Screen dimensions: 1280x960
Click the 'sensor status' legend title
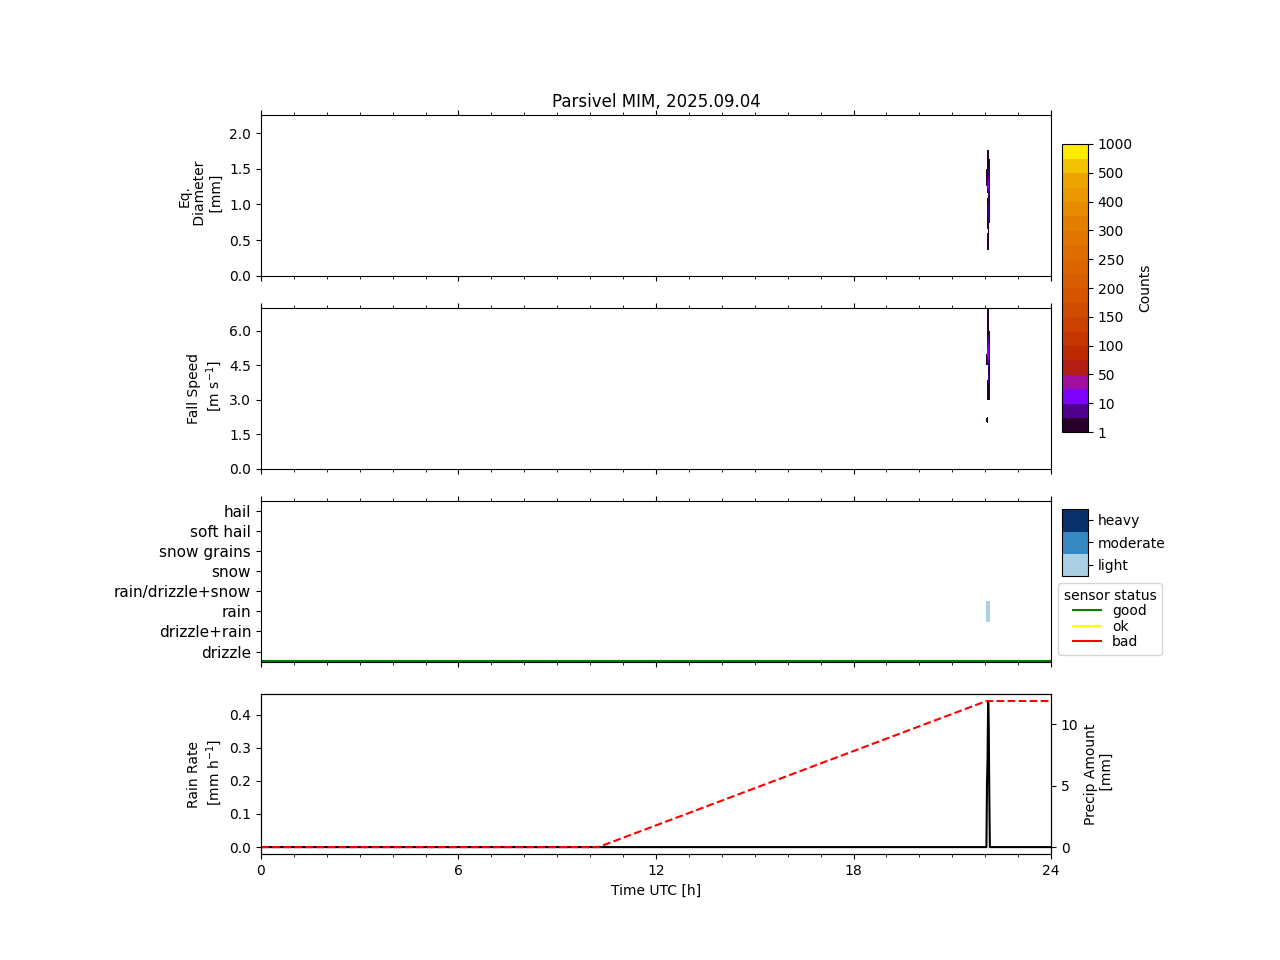1110,595
